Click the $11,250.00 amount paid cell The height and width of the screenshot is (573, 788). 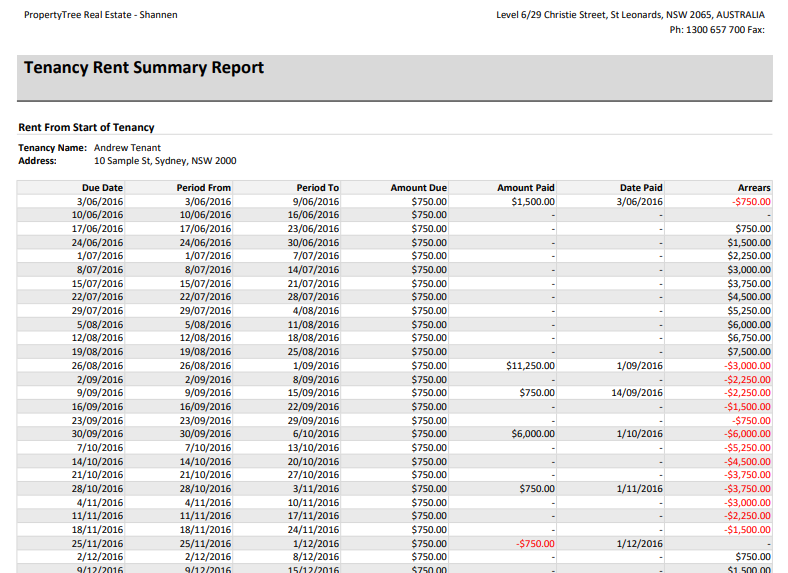(531, 365)
